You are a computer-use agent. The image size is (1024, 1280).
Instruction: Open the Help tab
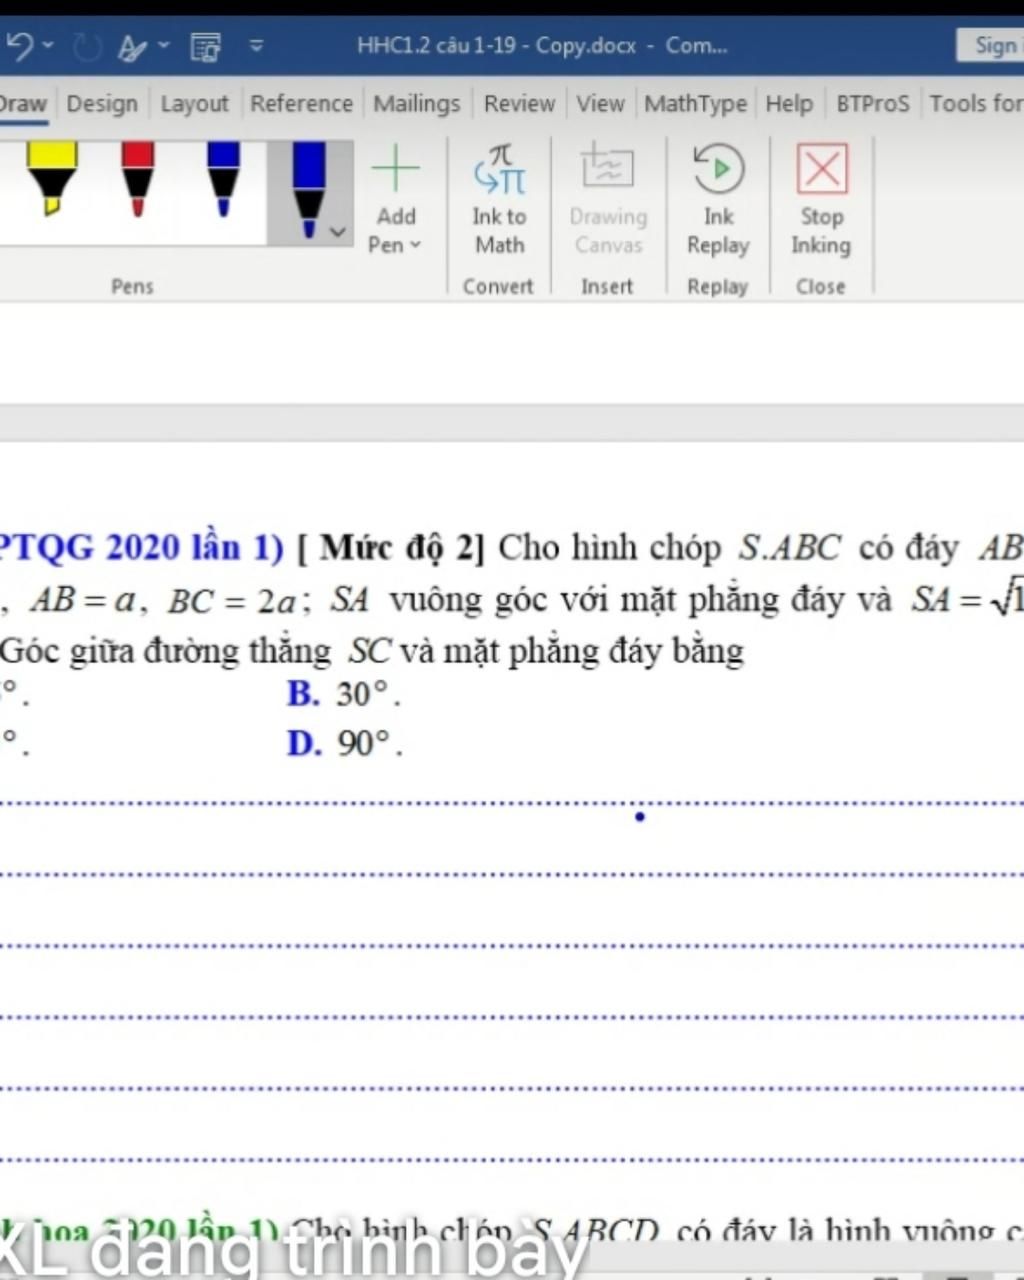[789, 104]
